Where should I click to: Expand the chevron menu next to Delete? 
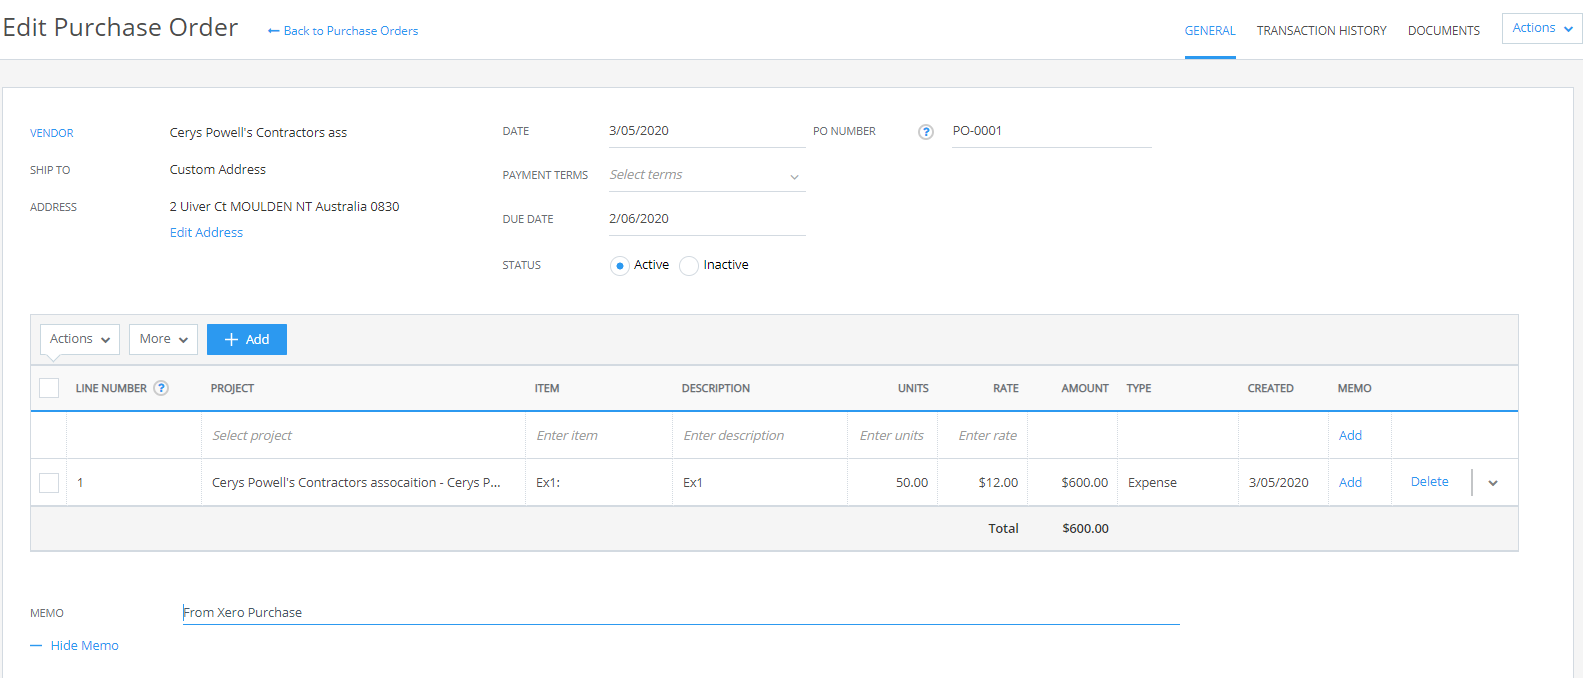click(1493, 483)
